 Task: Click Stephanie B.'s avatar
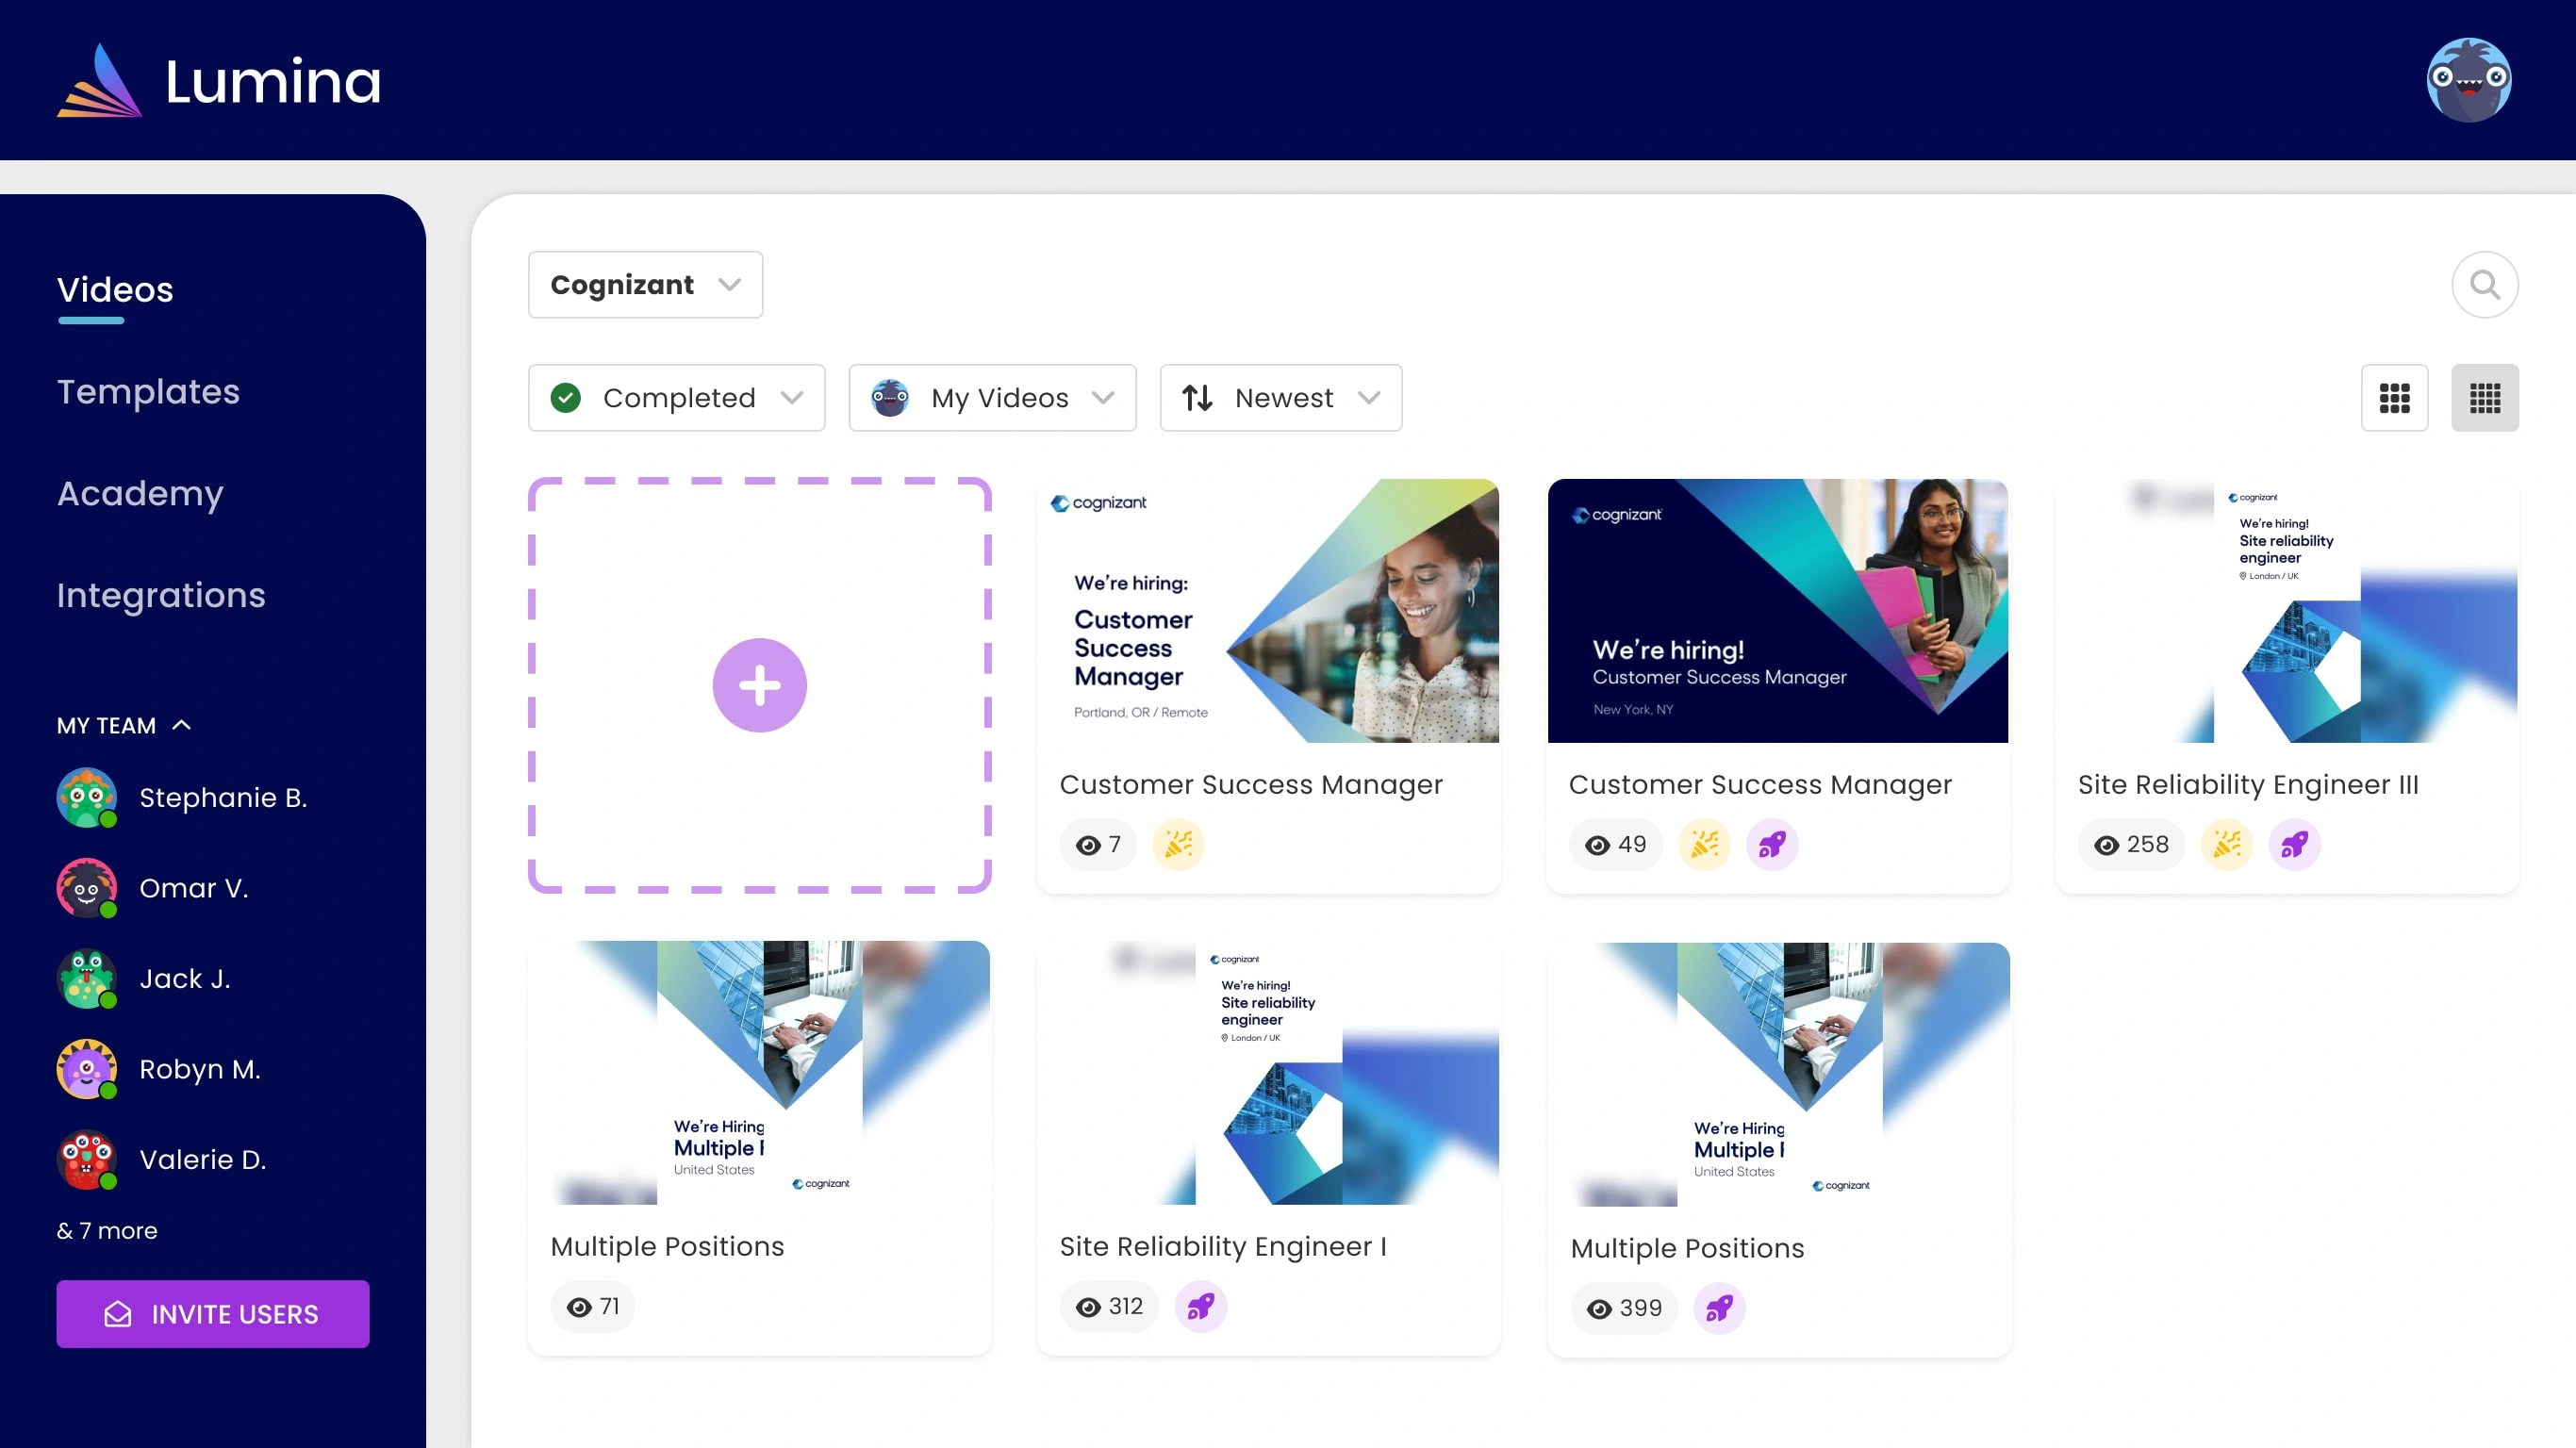coord(87,798)
